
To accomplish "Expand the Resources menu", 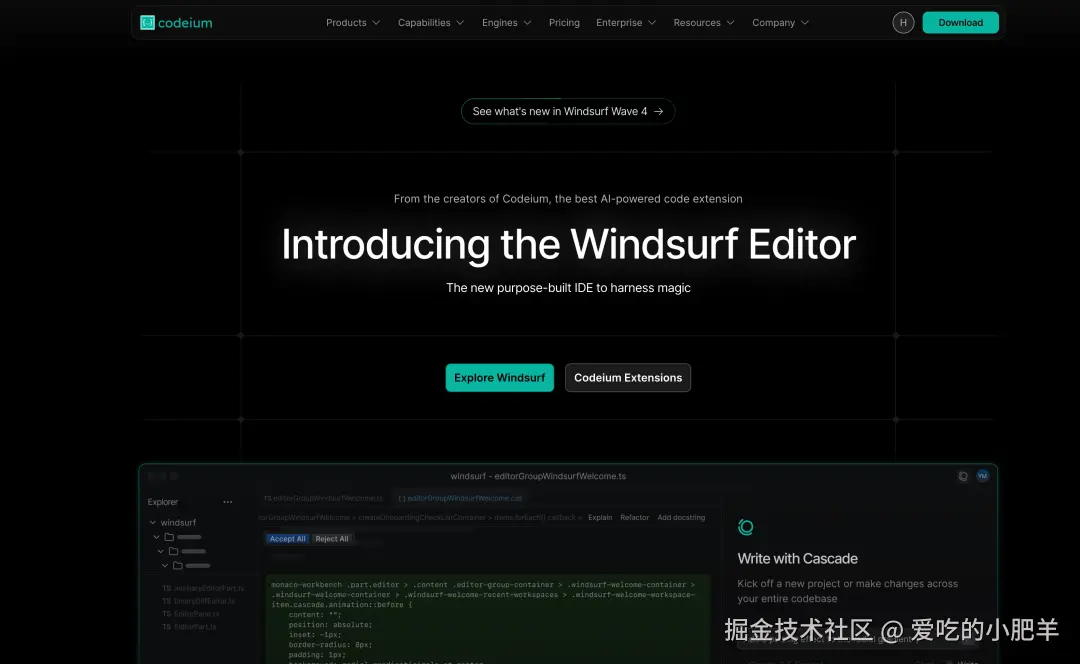I will (x=703, y=23).
